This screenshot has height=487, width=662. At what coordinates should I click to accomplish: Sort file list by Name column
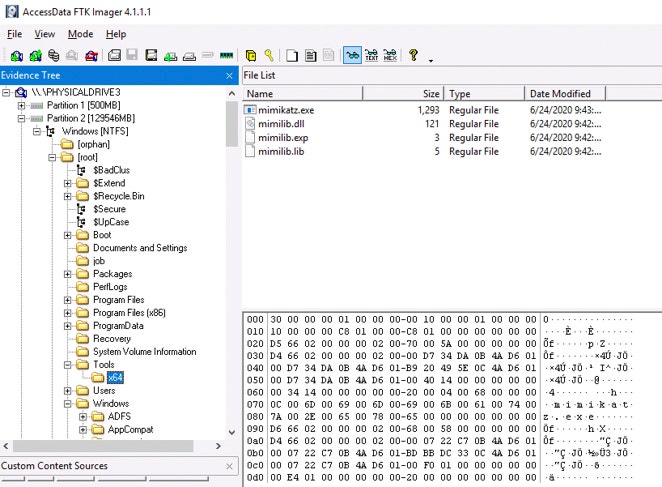302,94
